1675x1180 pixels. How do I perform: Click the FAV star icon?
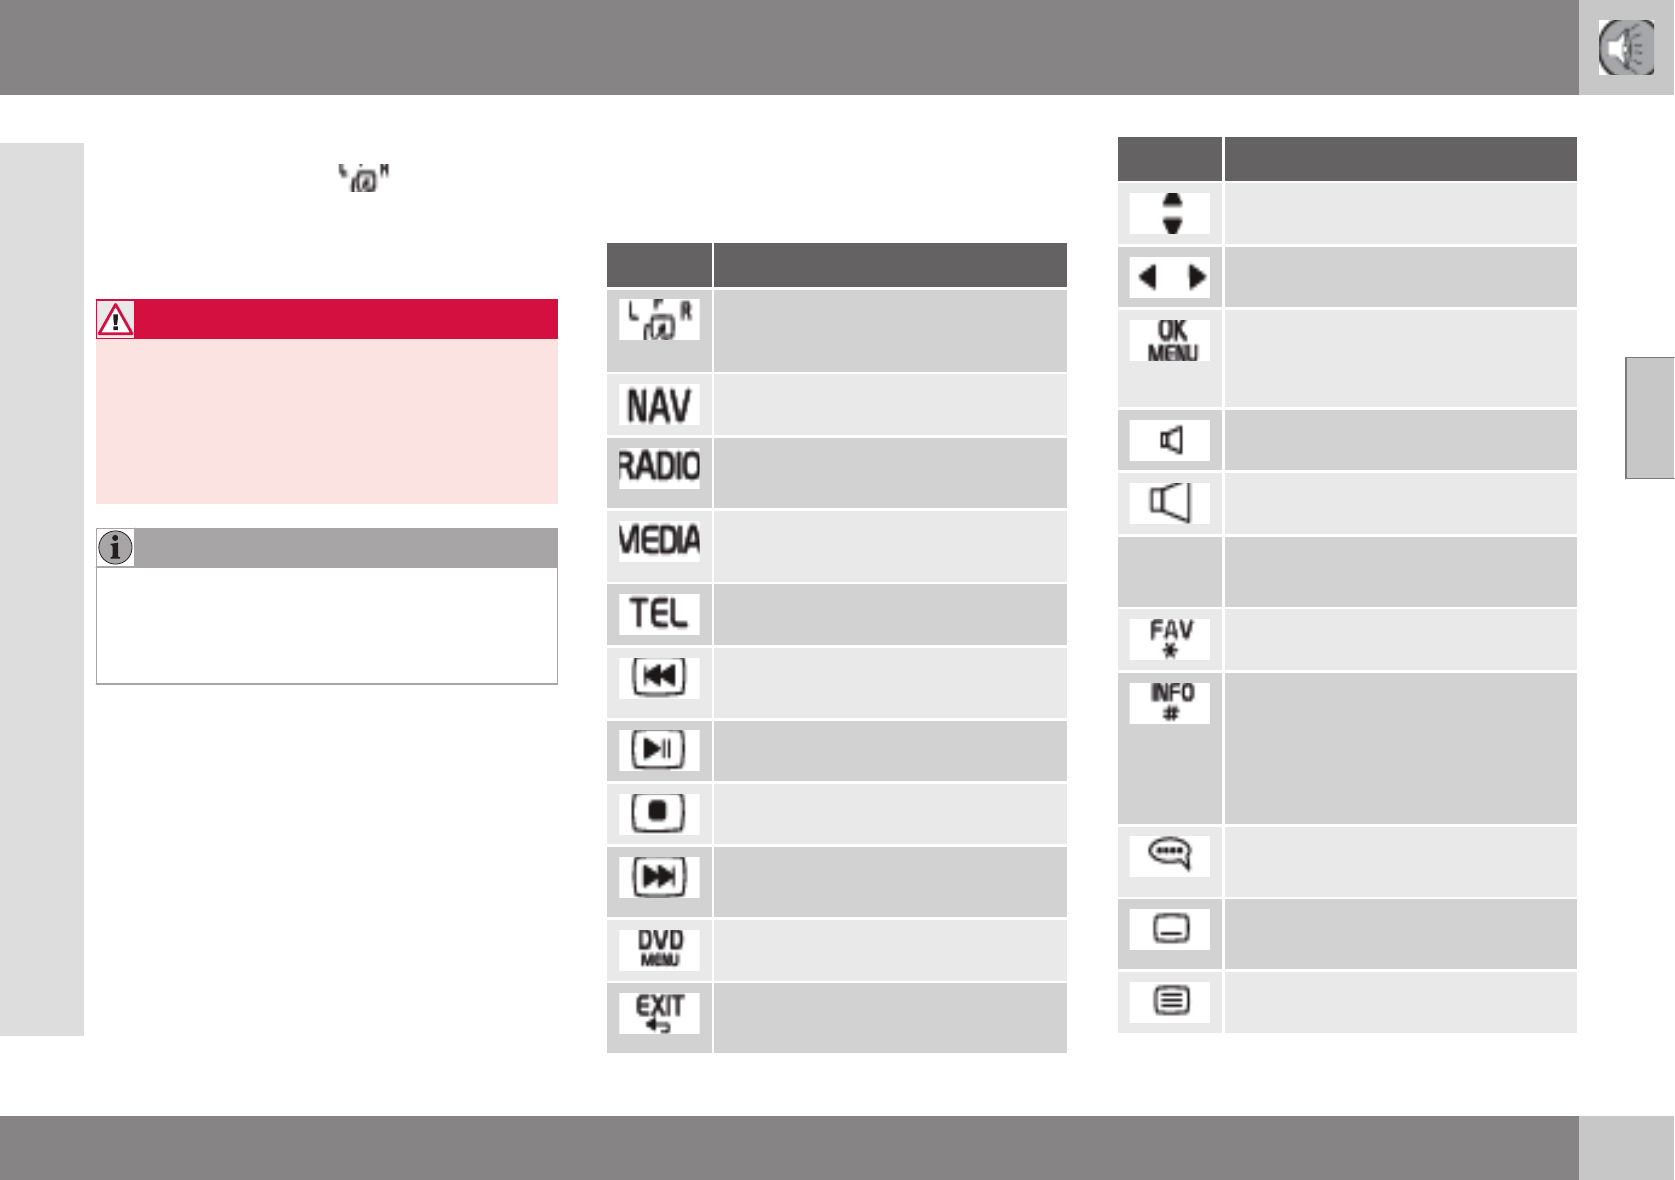[1170, 639]
